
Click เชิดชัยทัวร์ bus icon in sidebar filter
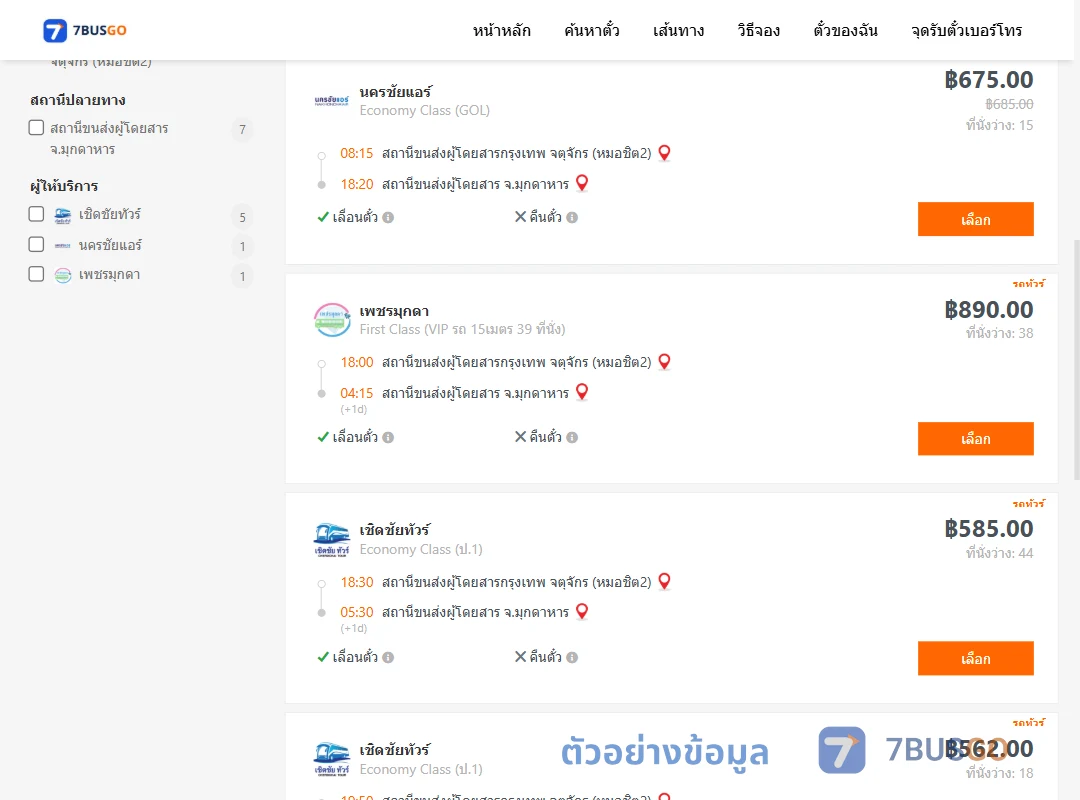63,215
